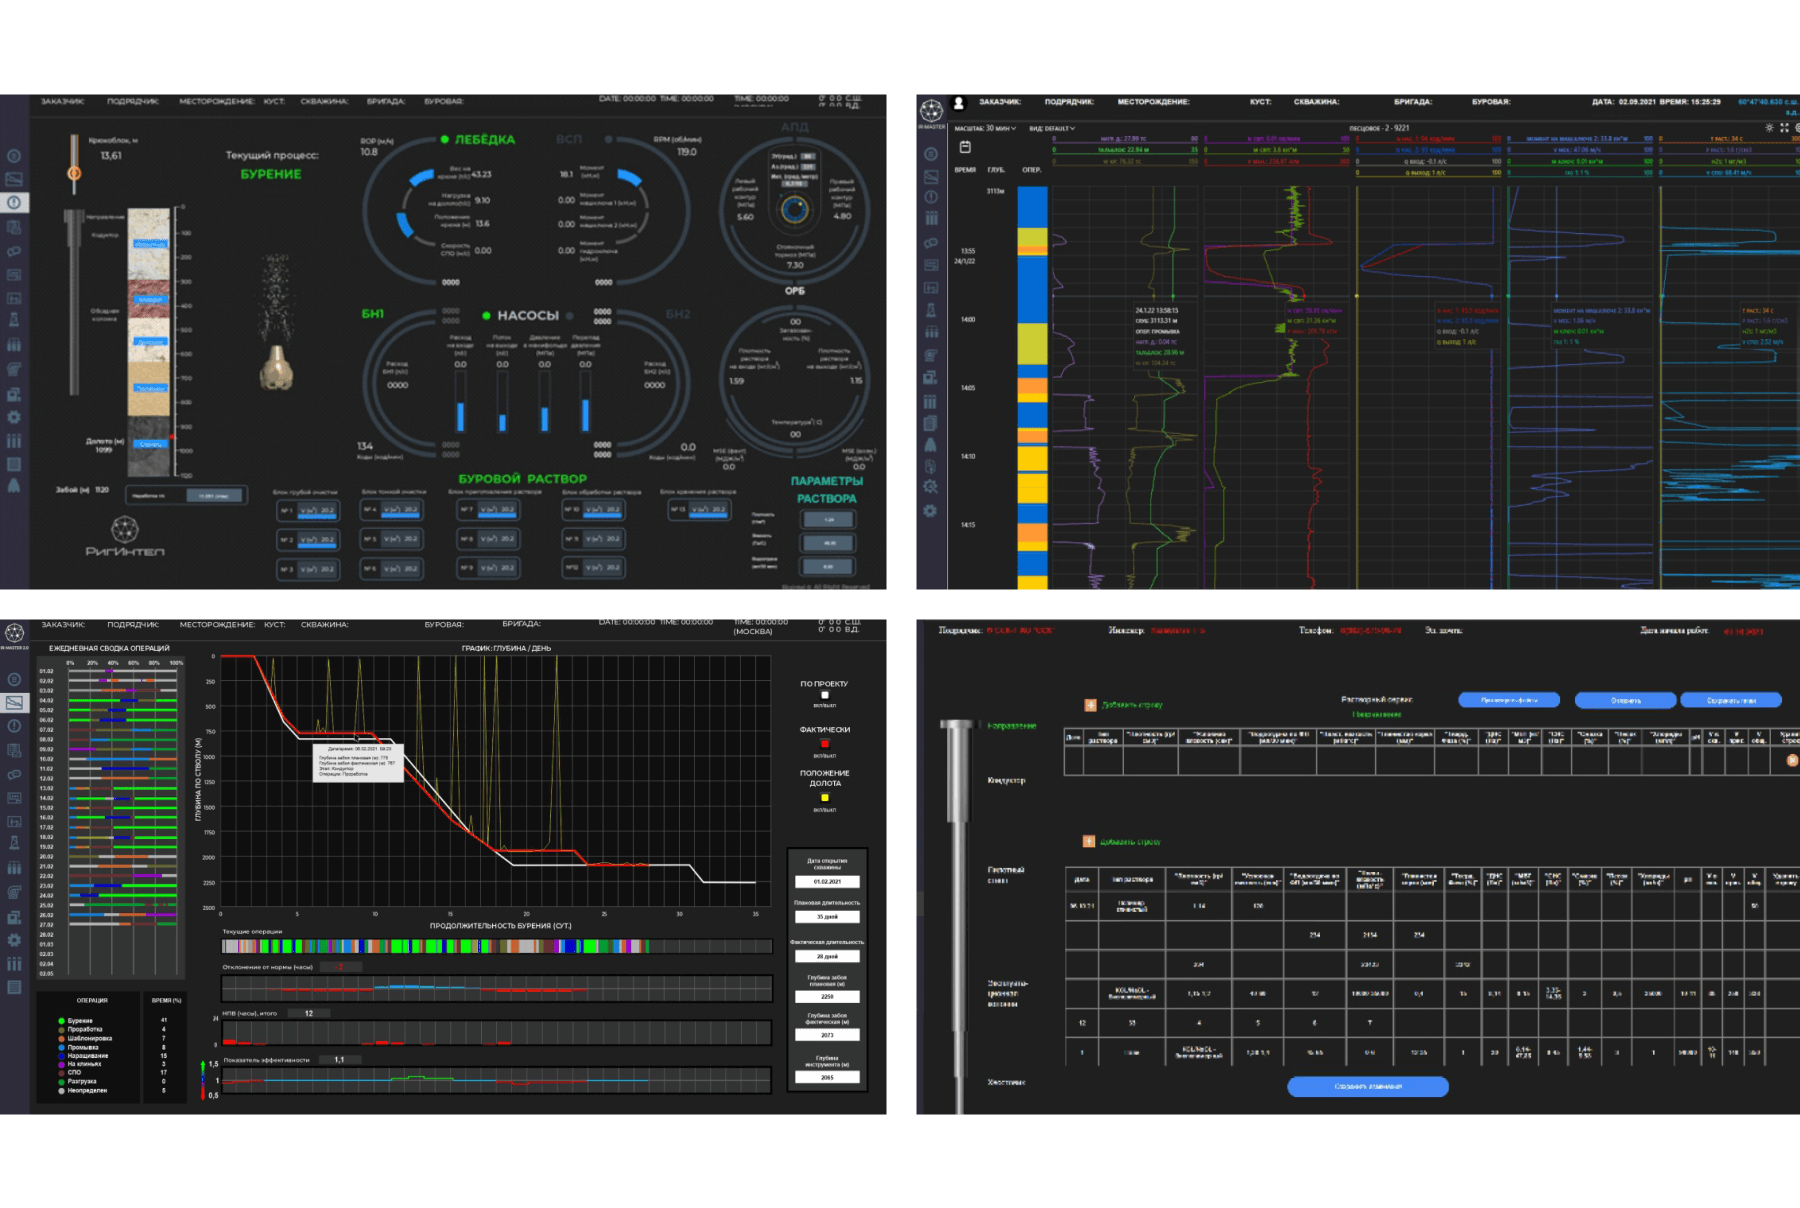Image resolution: width=1800 pixels, height=1208 pixels.
Task: Click orange add-row icon above first mud table
Action: [1090, 705]
